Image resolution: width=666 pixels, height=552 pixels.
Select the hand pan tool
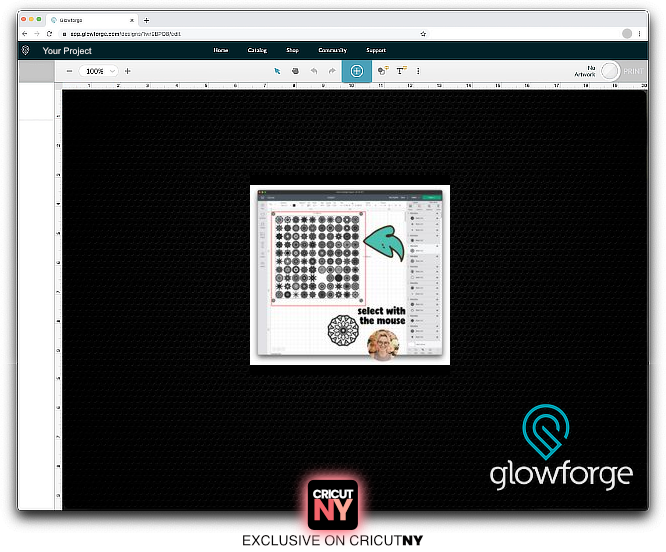pyautogui.click(x=295, y=71)
